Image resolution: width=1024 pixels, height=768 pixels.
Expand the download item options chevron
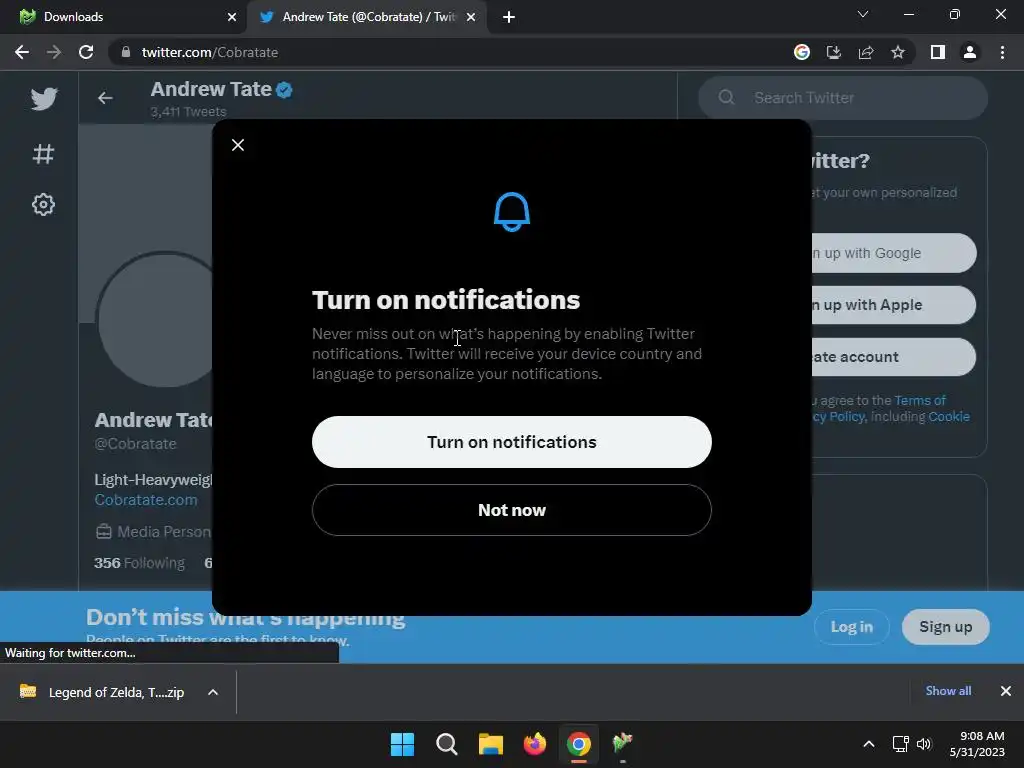[x=213, y=692]
